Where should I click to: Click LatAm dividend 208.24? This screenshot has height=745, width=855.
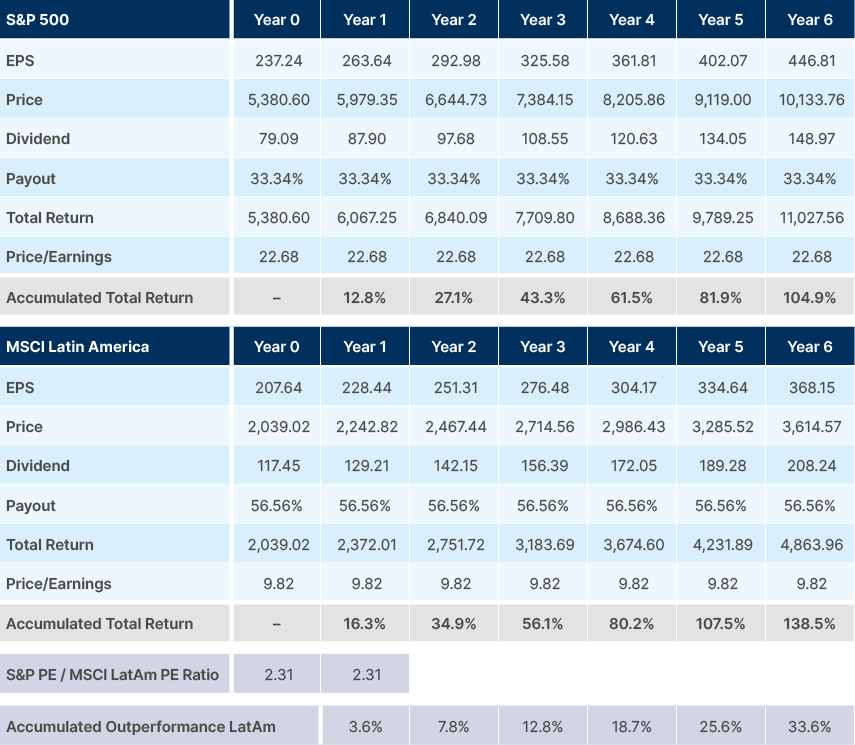811,466
